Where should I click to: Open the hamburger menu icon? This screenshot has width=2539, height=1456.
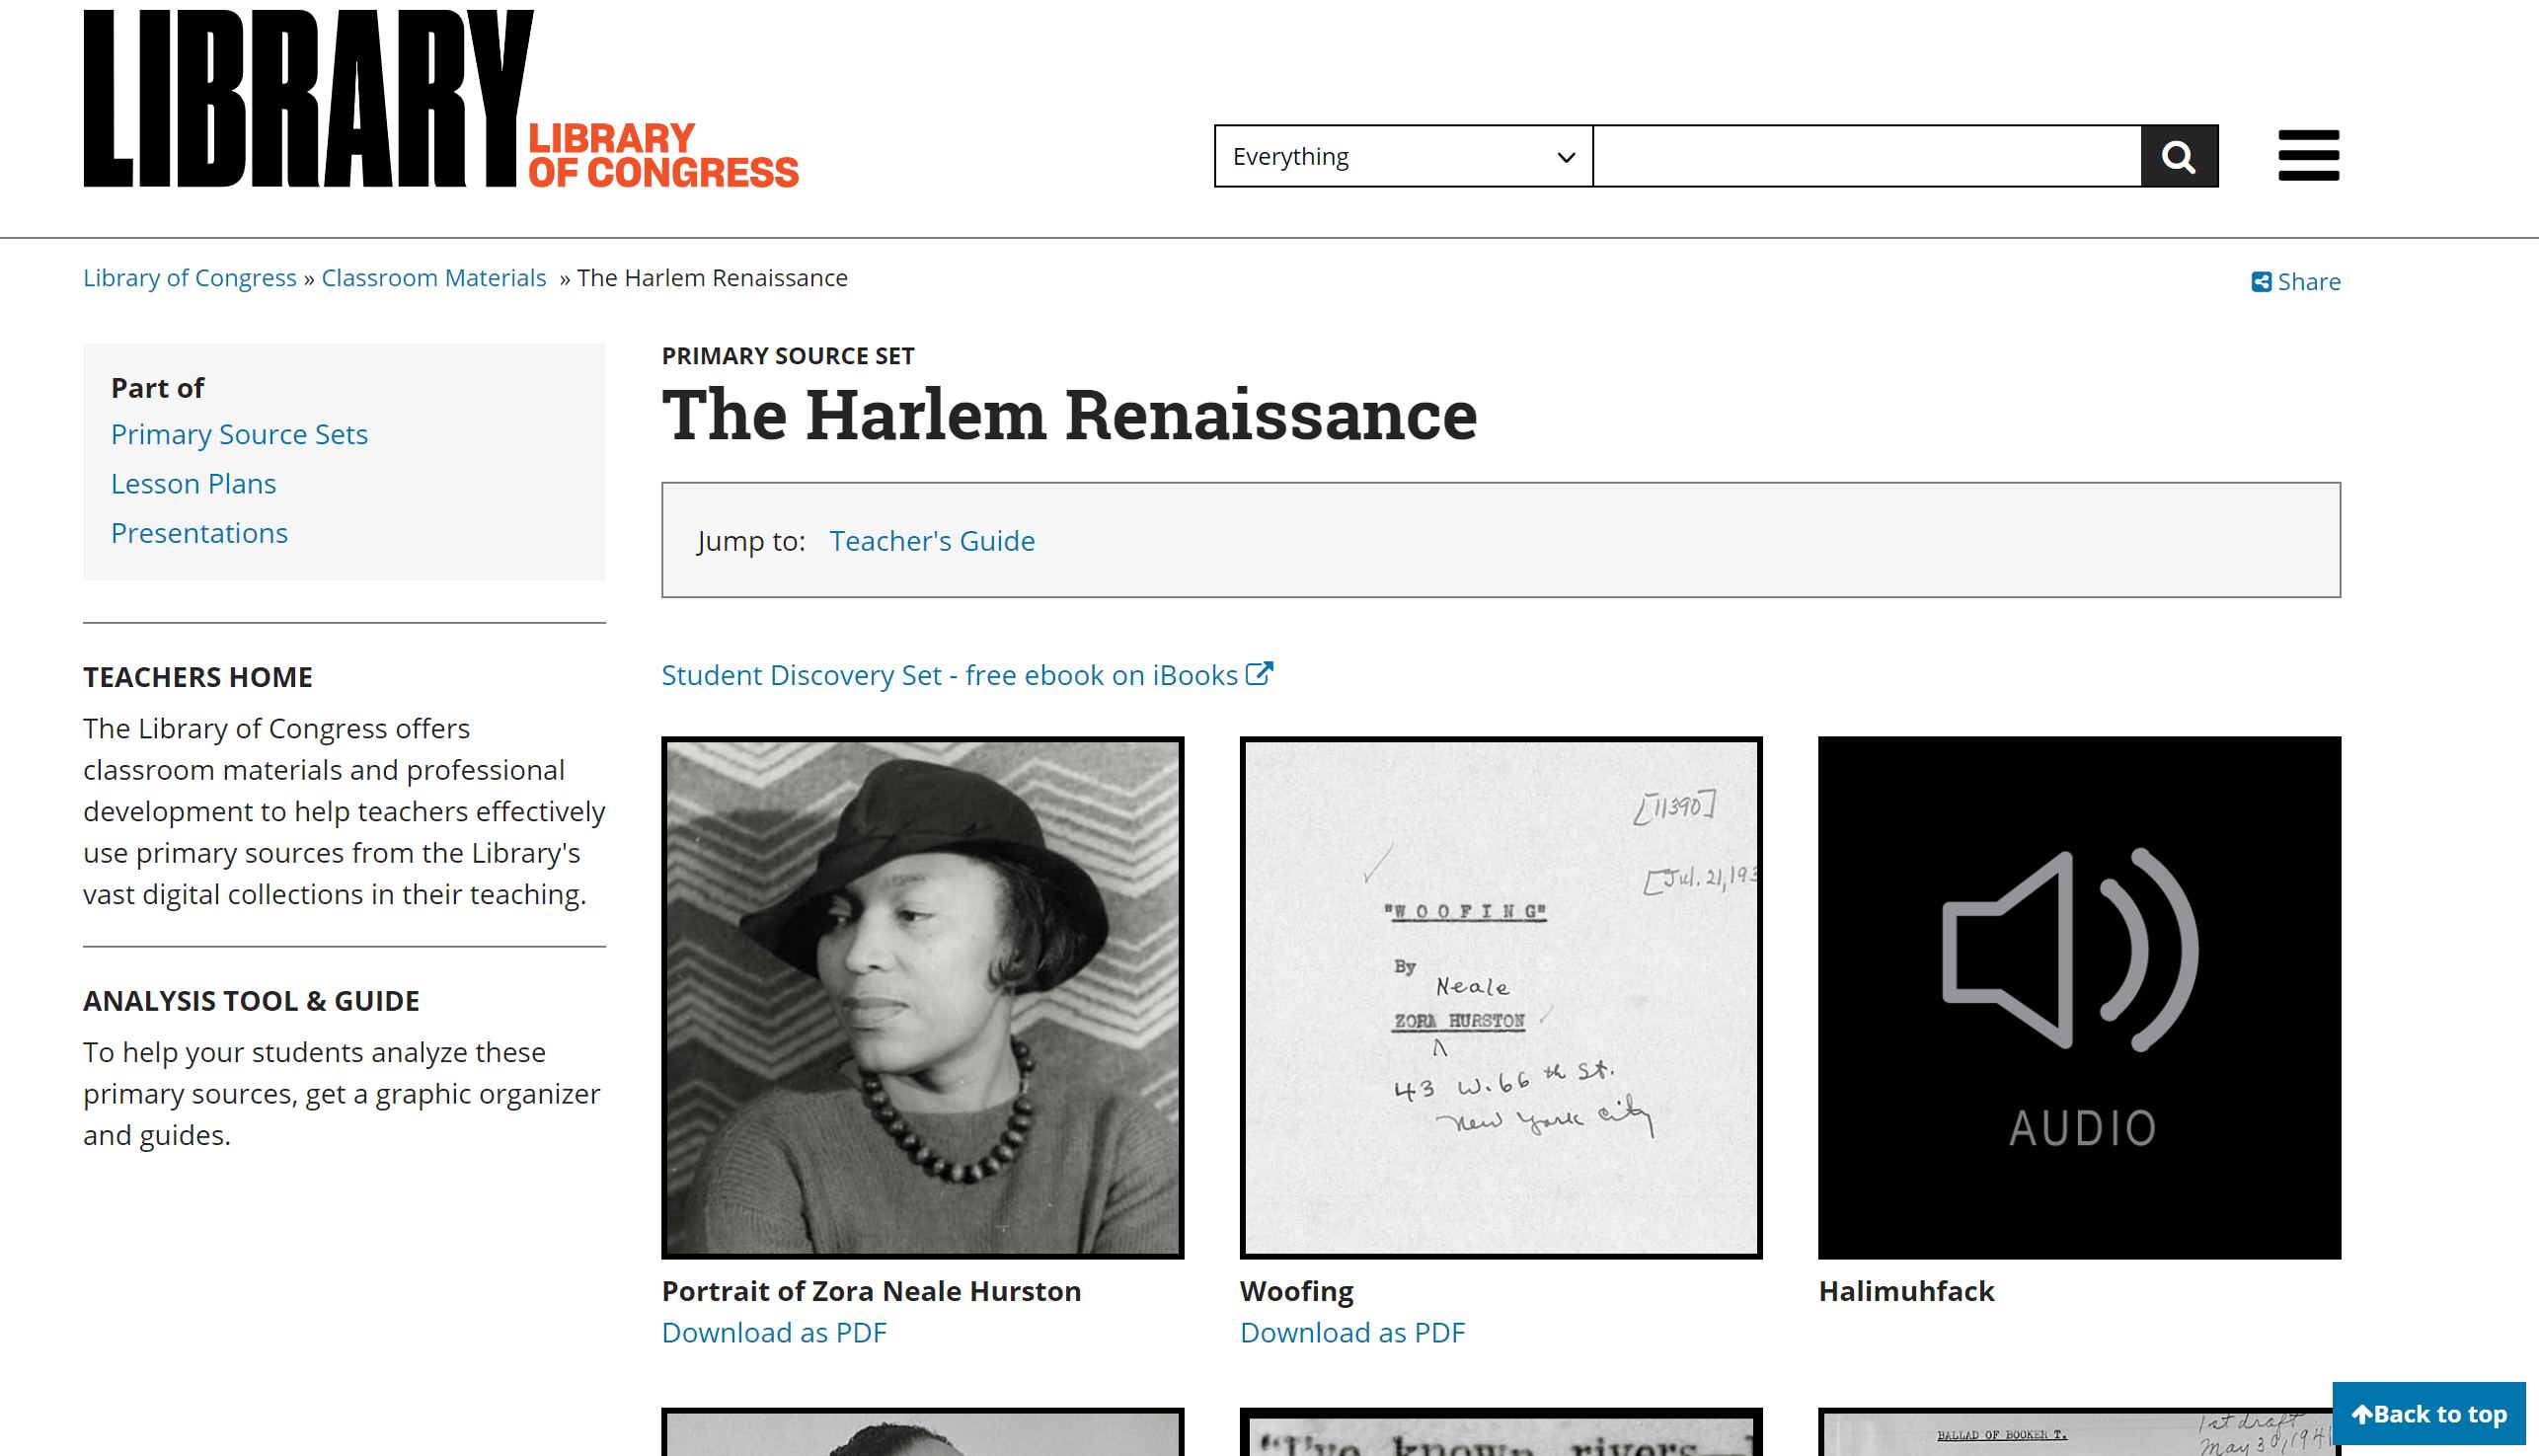click(x=2308, y=156)
